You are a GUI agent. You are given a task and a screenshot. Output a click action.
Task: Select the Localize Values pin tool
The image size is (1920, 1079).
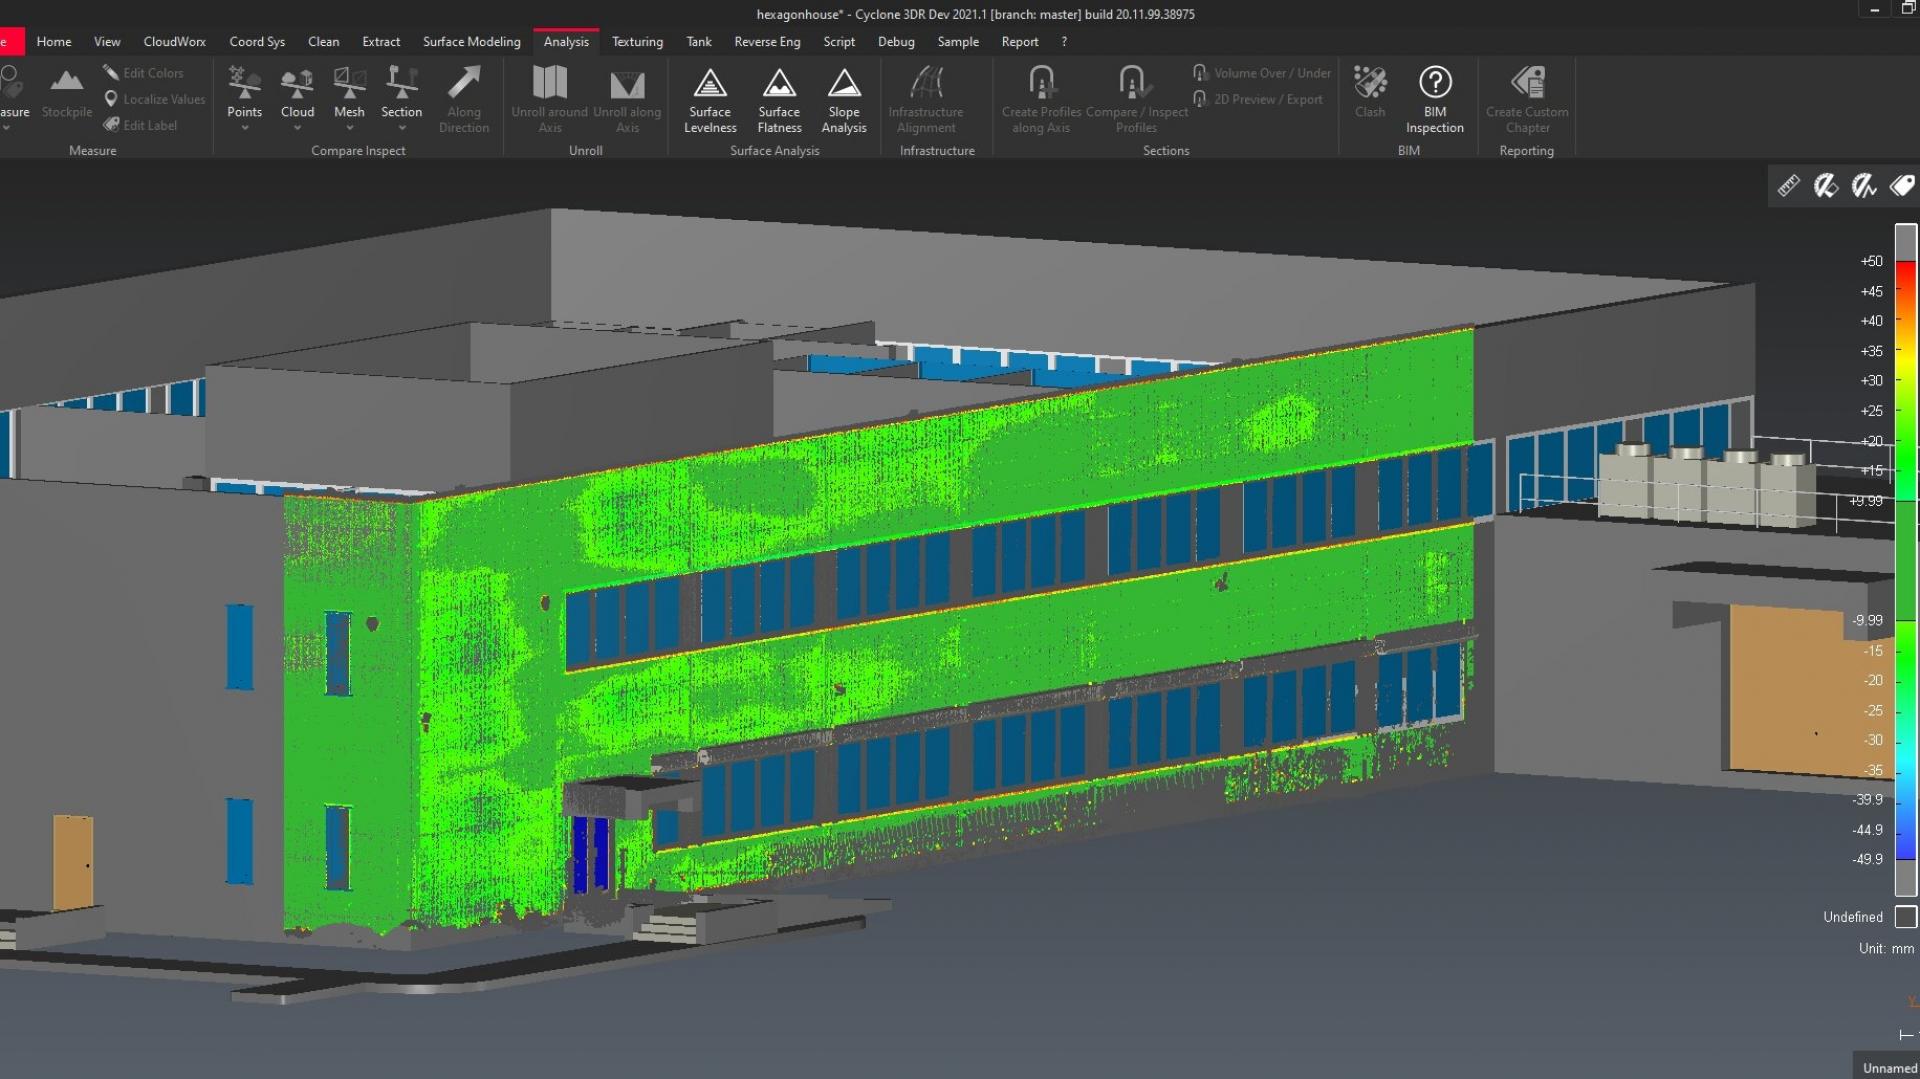click(155, 99)
